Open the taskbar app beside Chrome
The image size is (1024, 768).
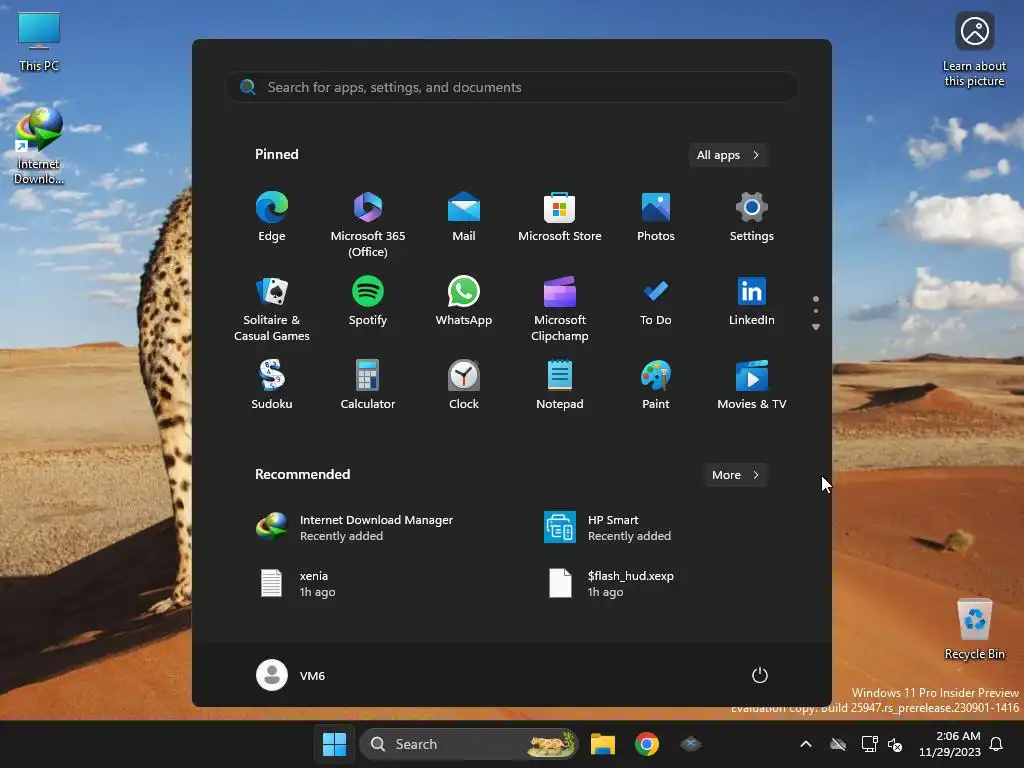pyautogui.click(x=690, y=744)
